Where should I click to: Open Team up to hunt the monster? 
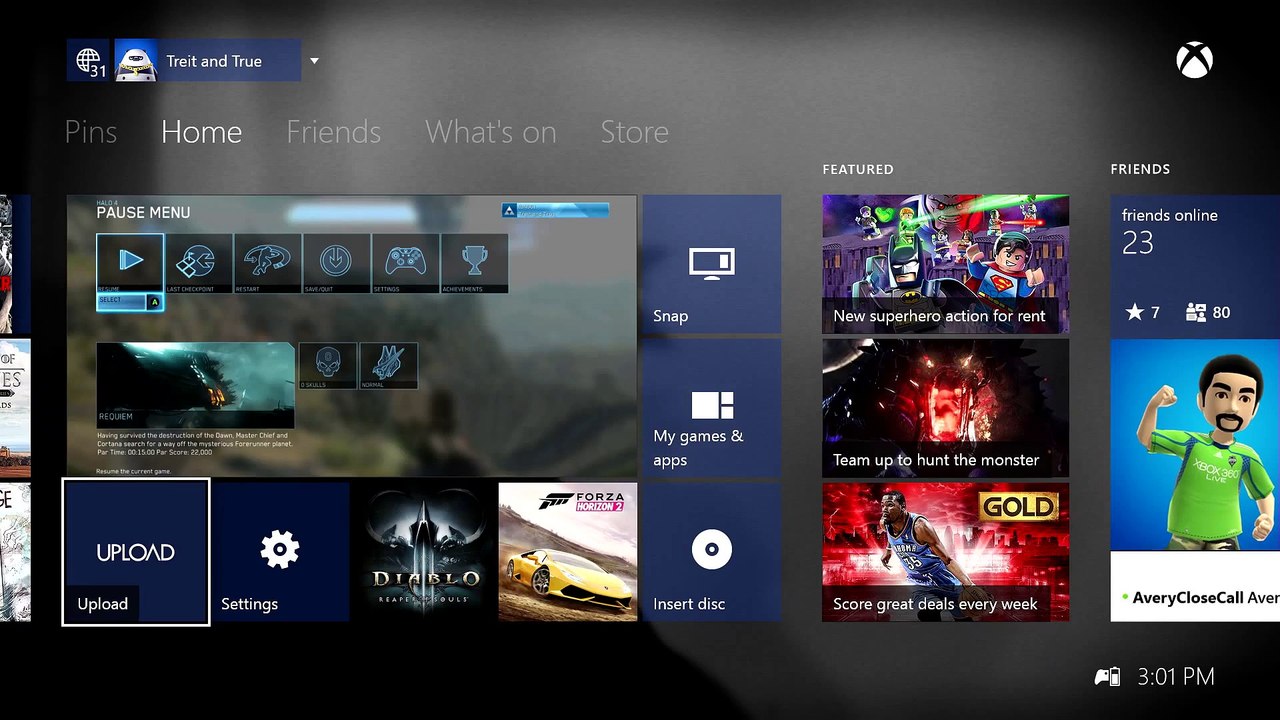(x=946, y=408)
